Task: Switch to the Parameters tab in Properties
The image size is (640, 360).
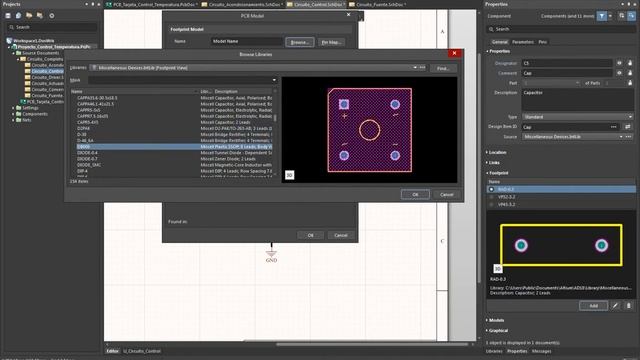Action: [523, 42]
